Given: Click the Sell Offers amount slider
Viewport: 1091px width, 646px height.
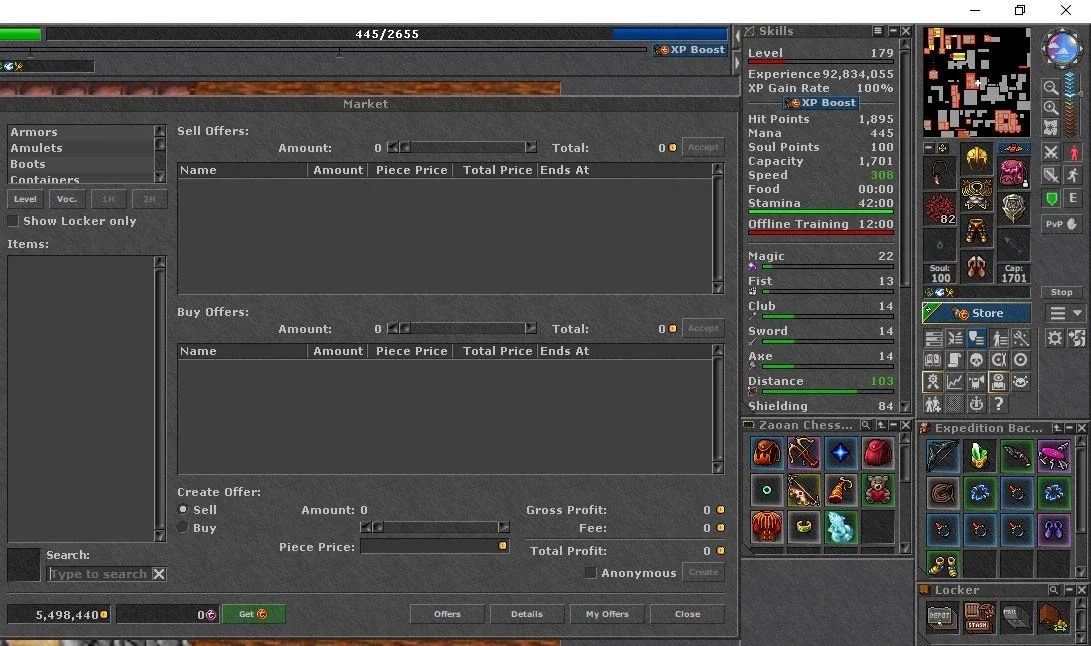Looking at the screenshot, I should 462,148.
